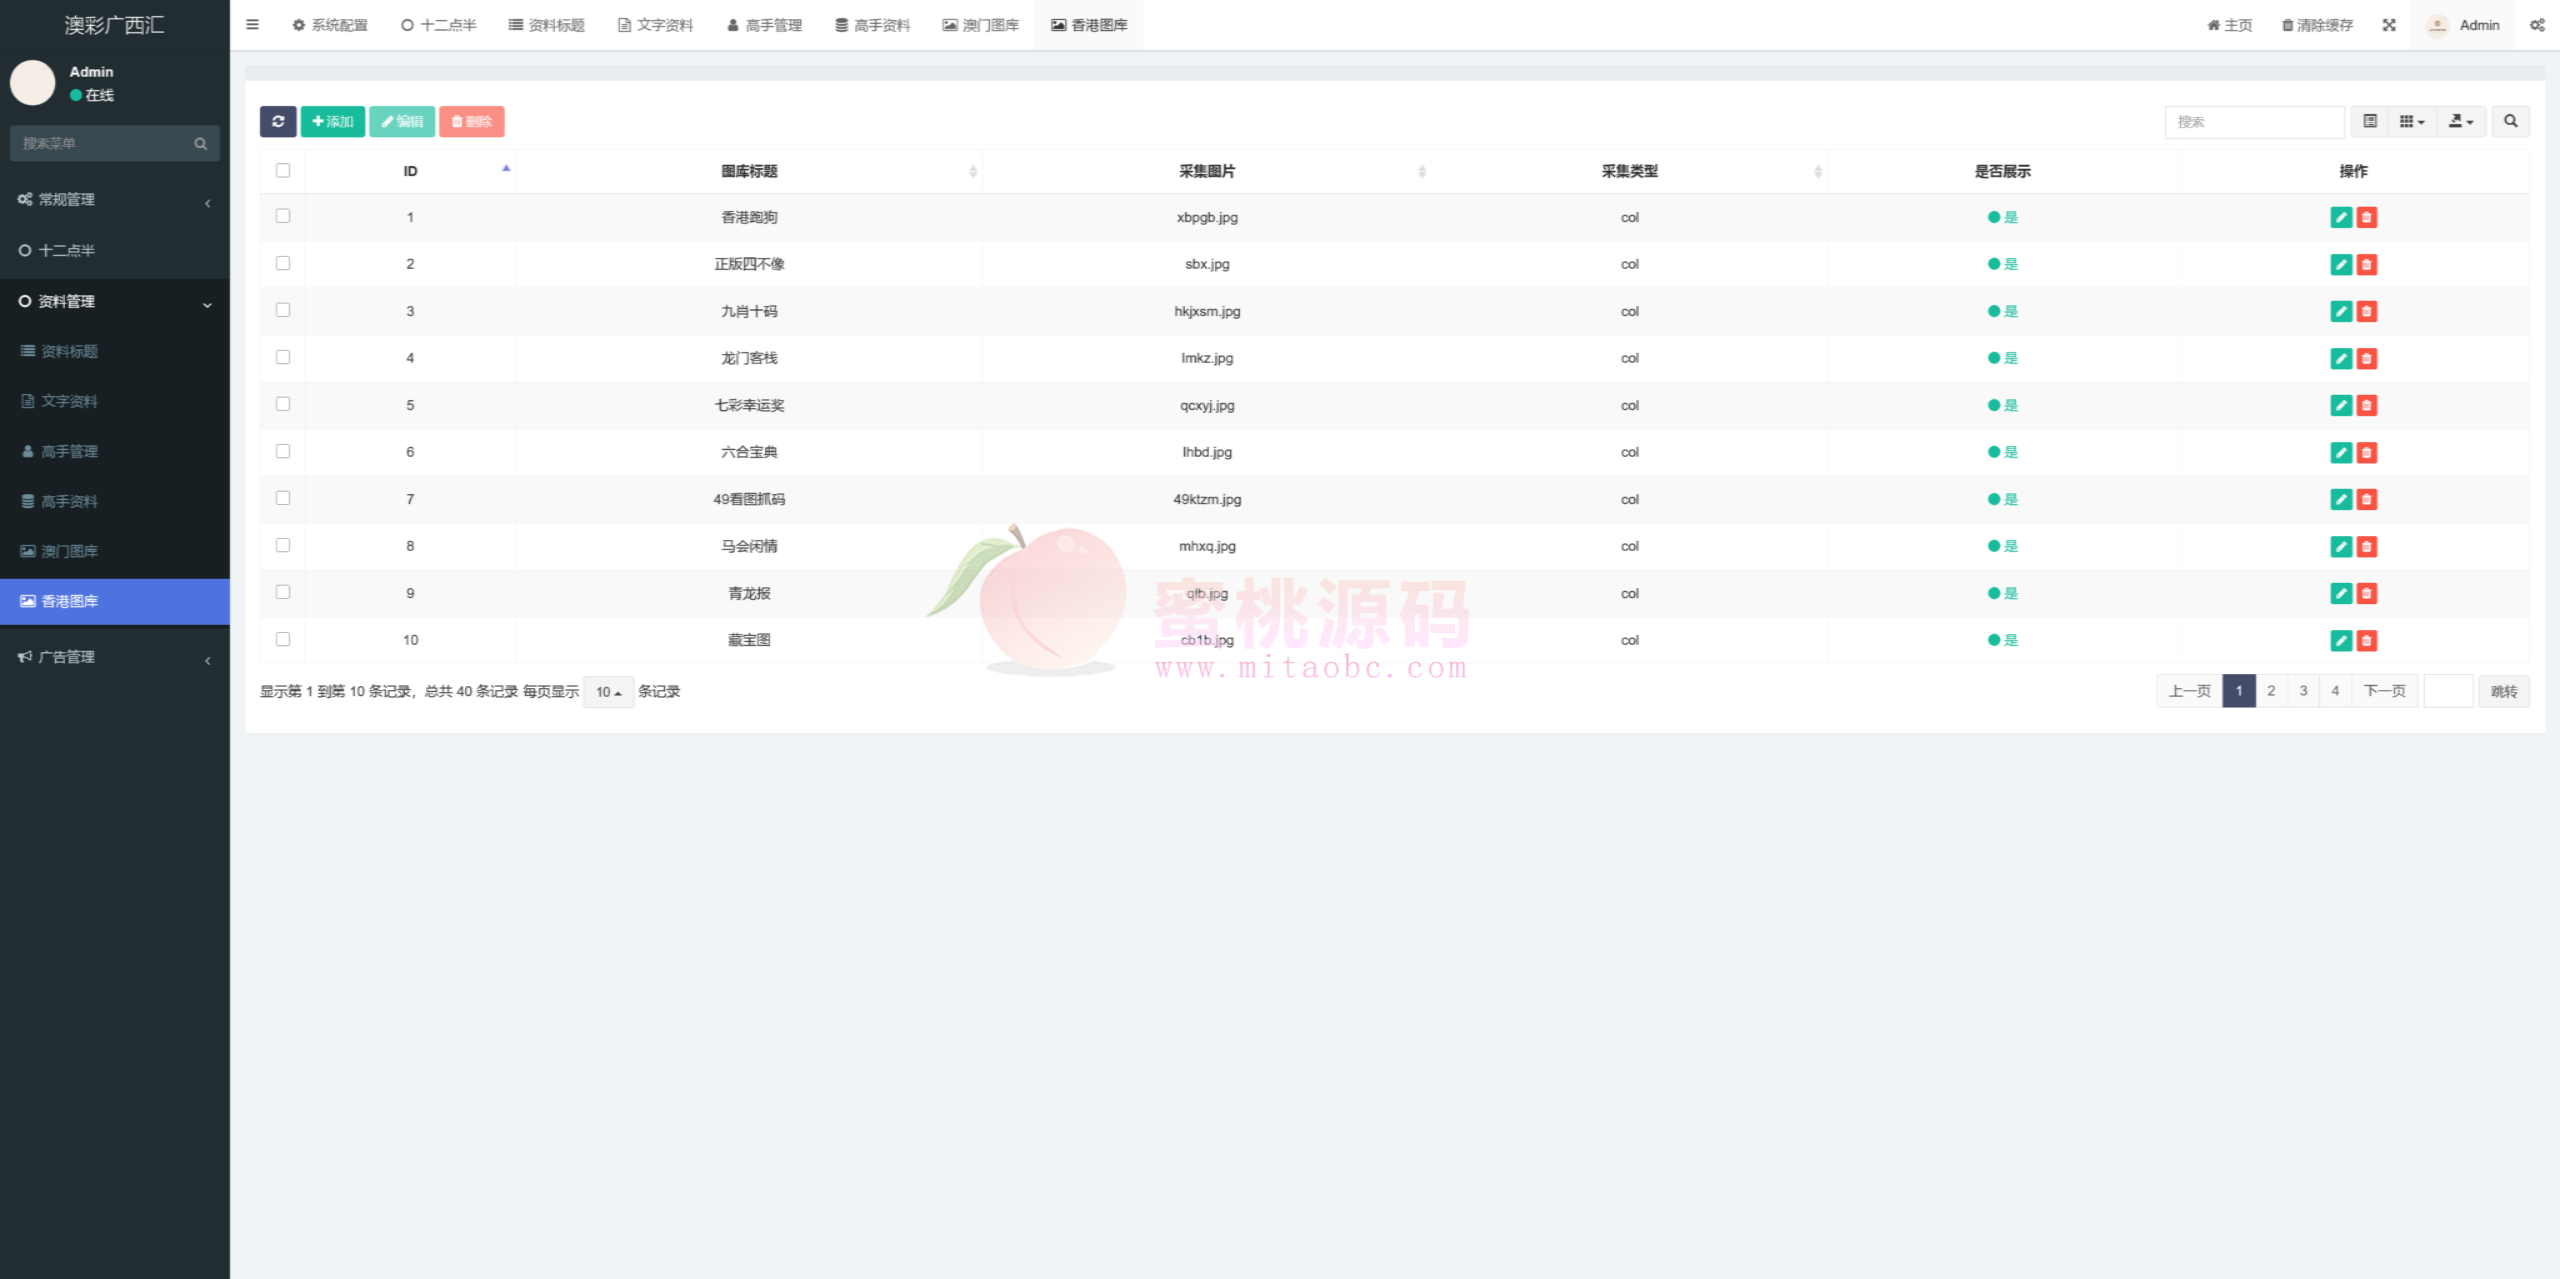Toggle the 是否展示 switch for 六合宝典
The width and height of the screenshot is (2560, 1279).
pyautogui.click(x=2002, y=452)
